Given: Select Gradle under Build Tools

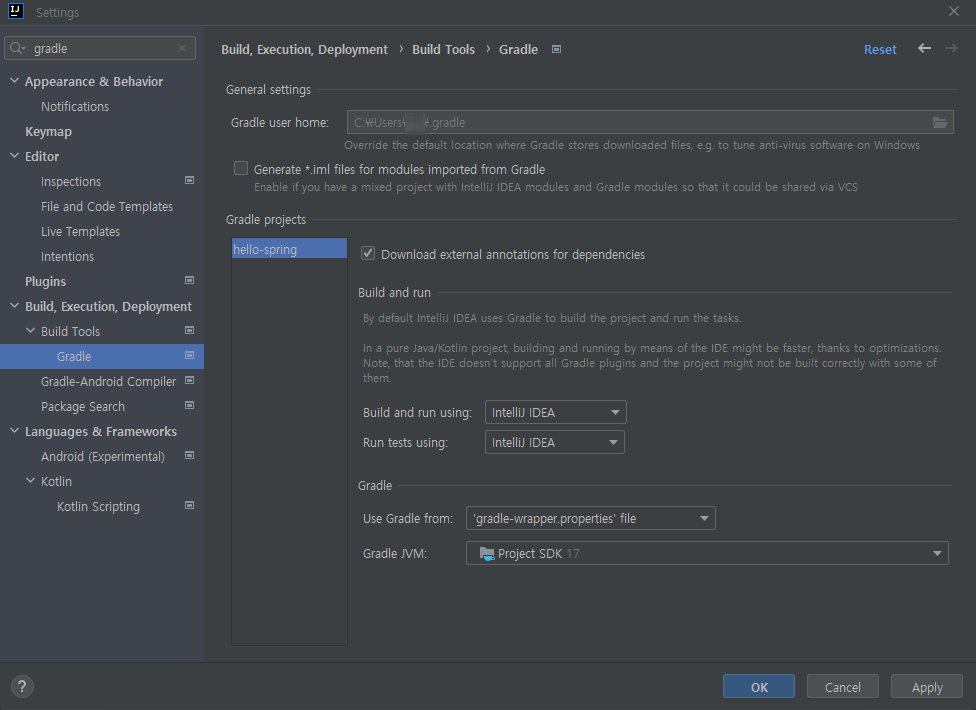Looking at the screenshot, I should click(x=102, y=357).
